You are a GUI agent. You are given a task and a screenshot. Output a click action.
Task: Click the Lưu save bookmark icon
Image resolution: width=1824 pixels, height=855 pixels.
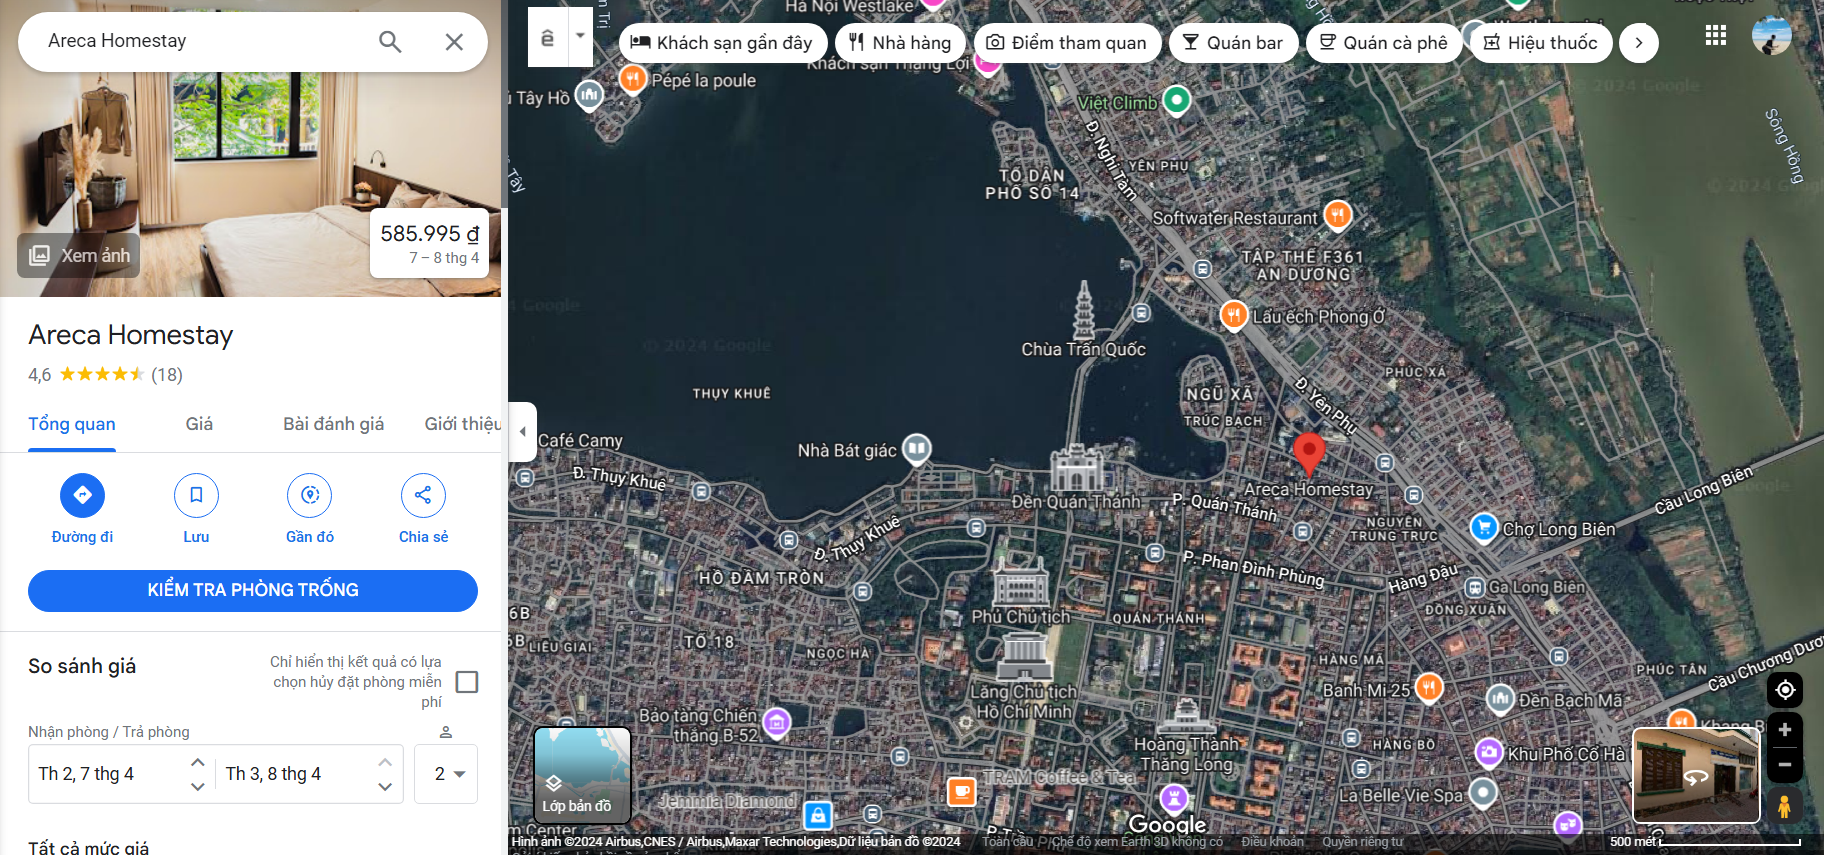tap(196, 495)
